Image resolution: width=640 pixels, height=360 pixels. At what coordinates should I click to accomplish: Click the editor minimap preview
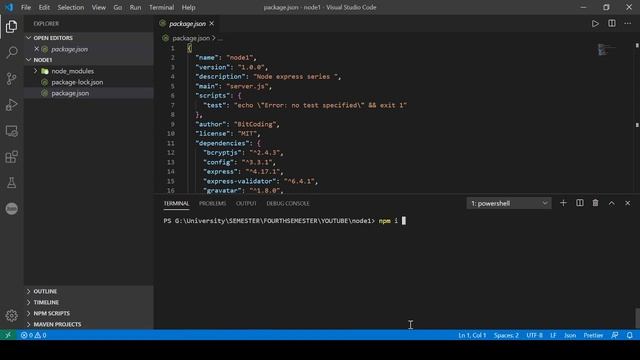point(606,49)
